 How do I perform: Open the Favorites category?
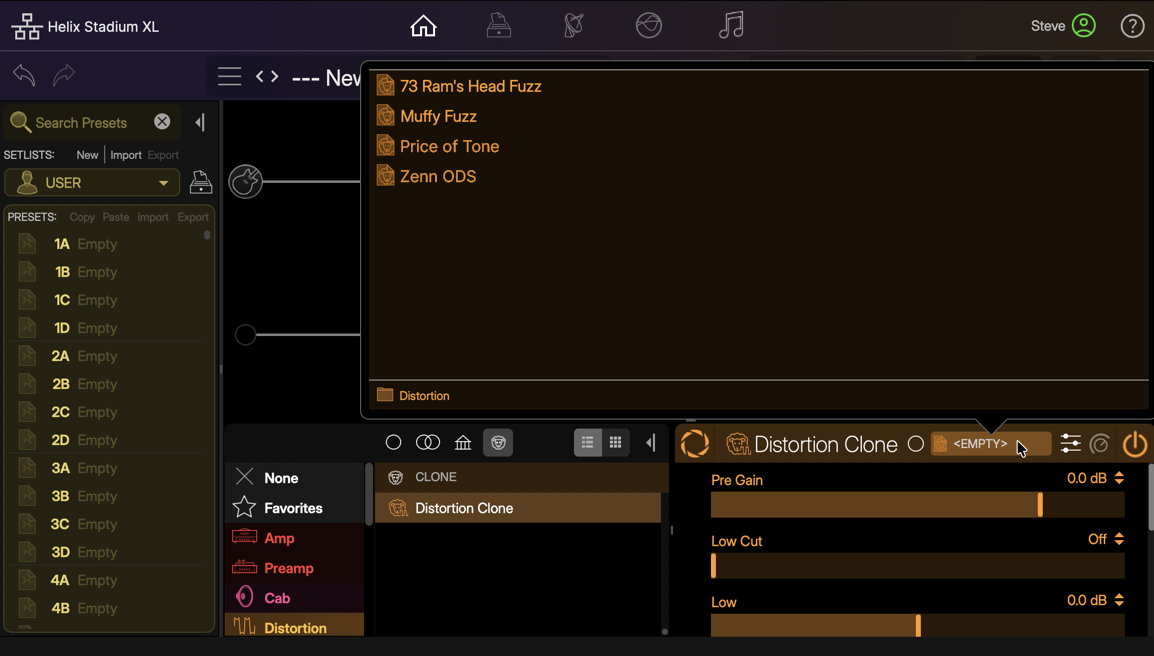pyautogui.click(x=294, y=508)
